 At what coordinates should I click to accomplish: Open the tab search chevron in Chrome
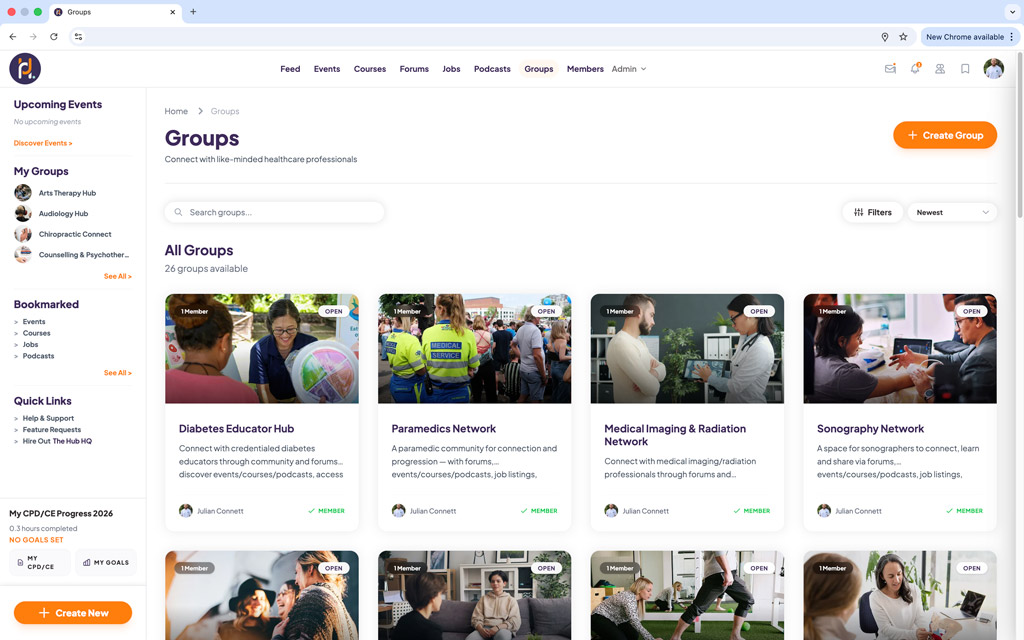(1012, 12)
